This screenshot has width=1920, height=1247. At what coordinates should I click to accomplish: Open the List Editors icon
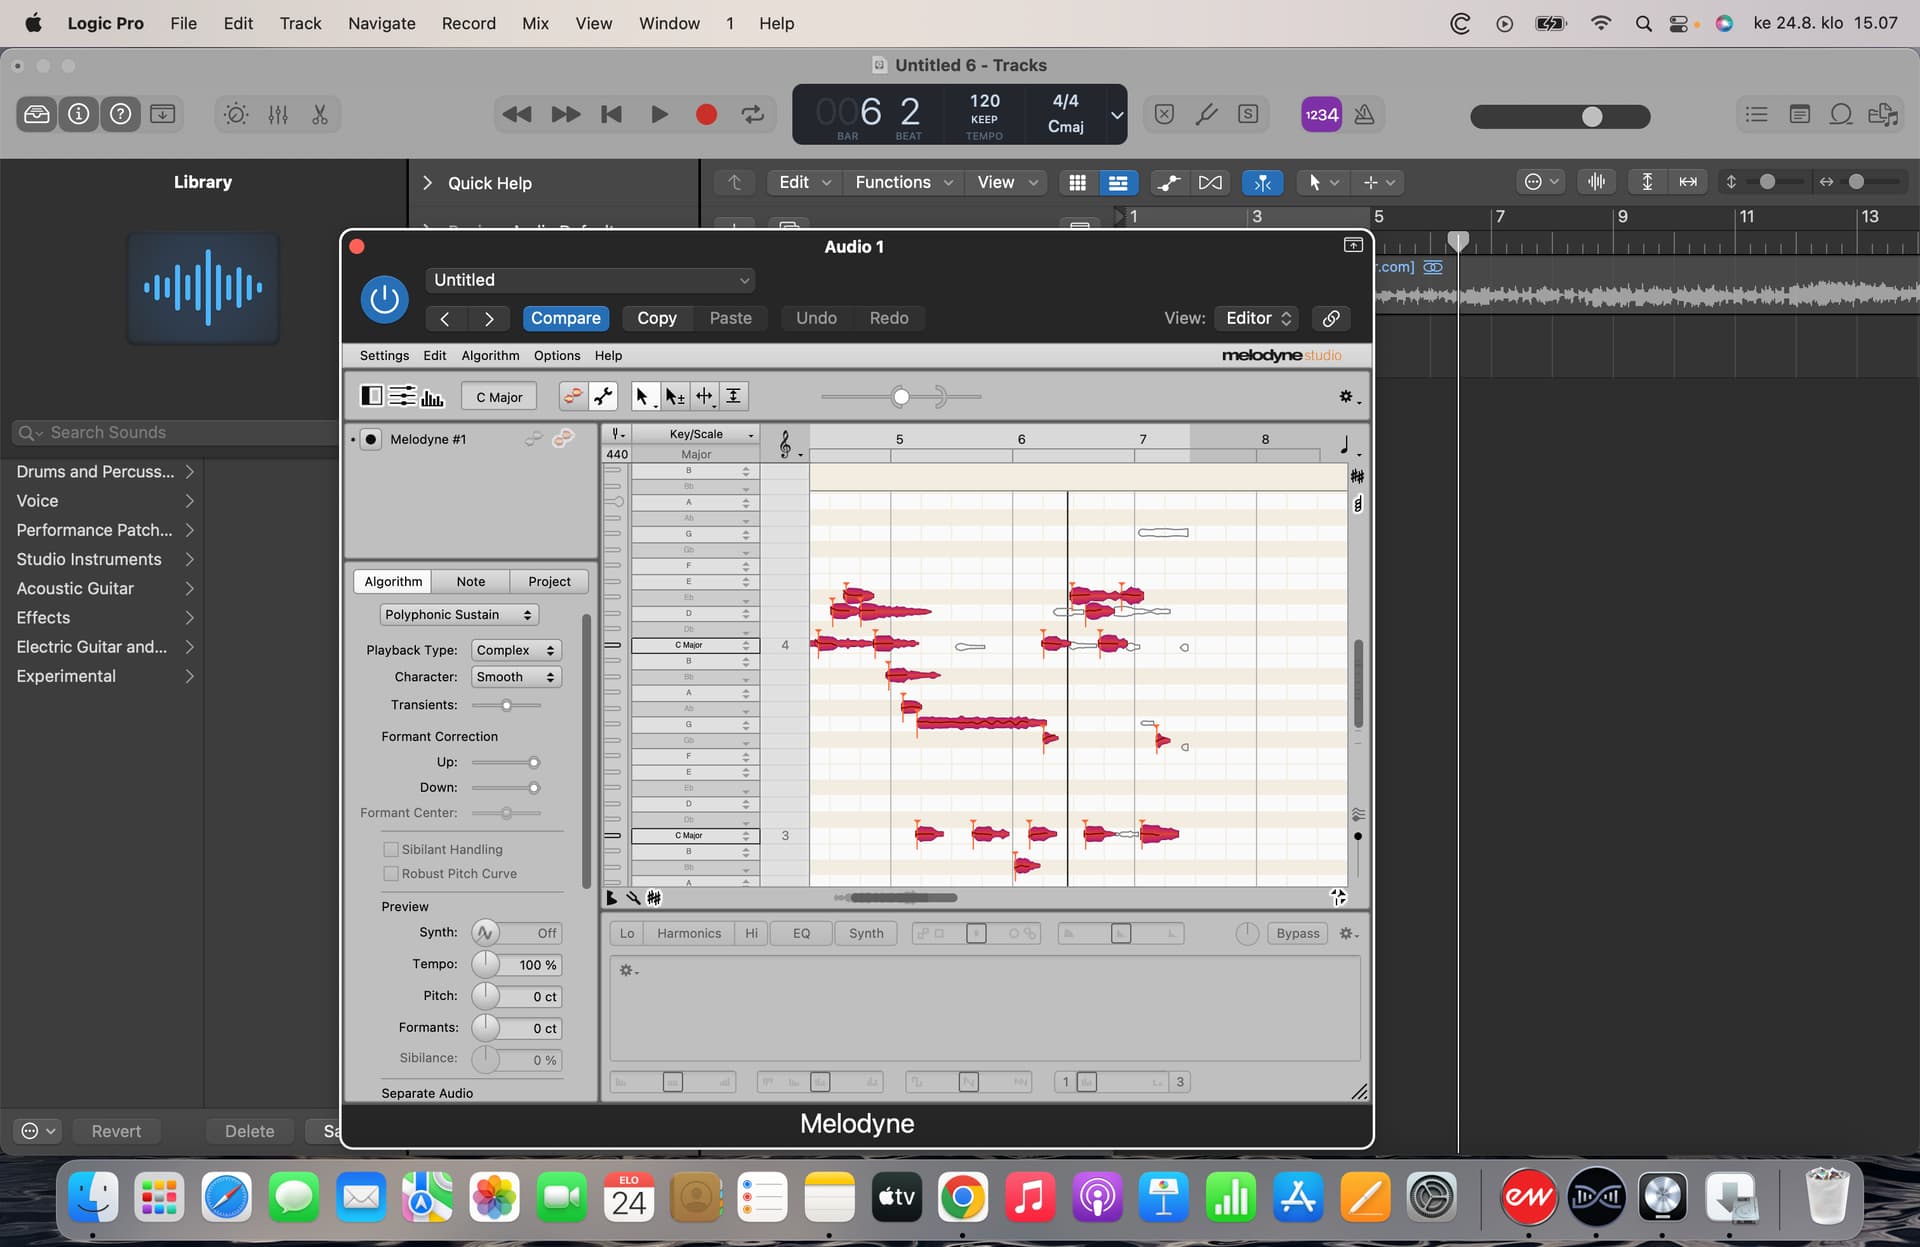(x=1757, y=114)
